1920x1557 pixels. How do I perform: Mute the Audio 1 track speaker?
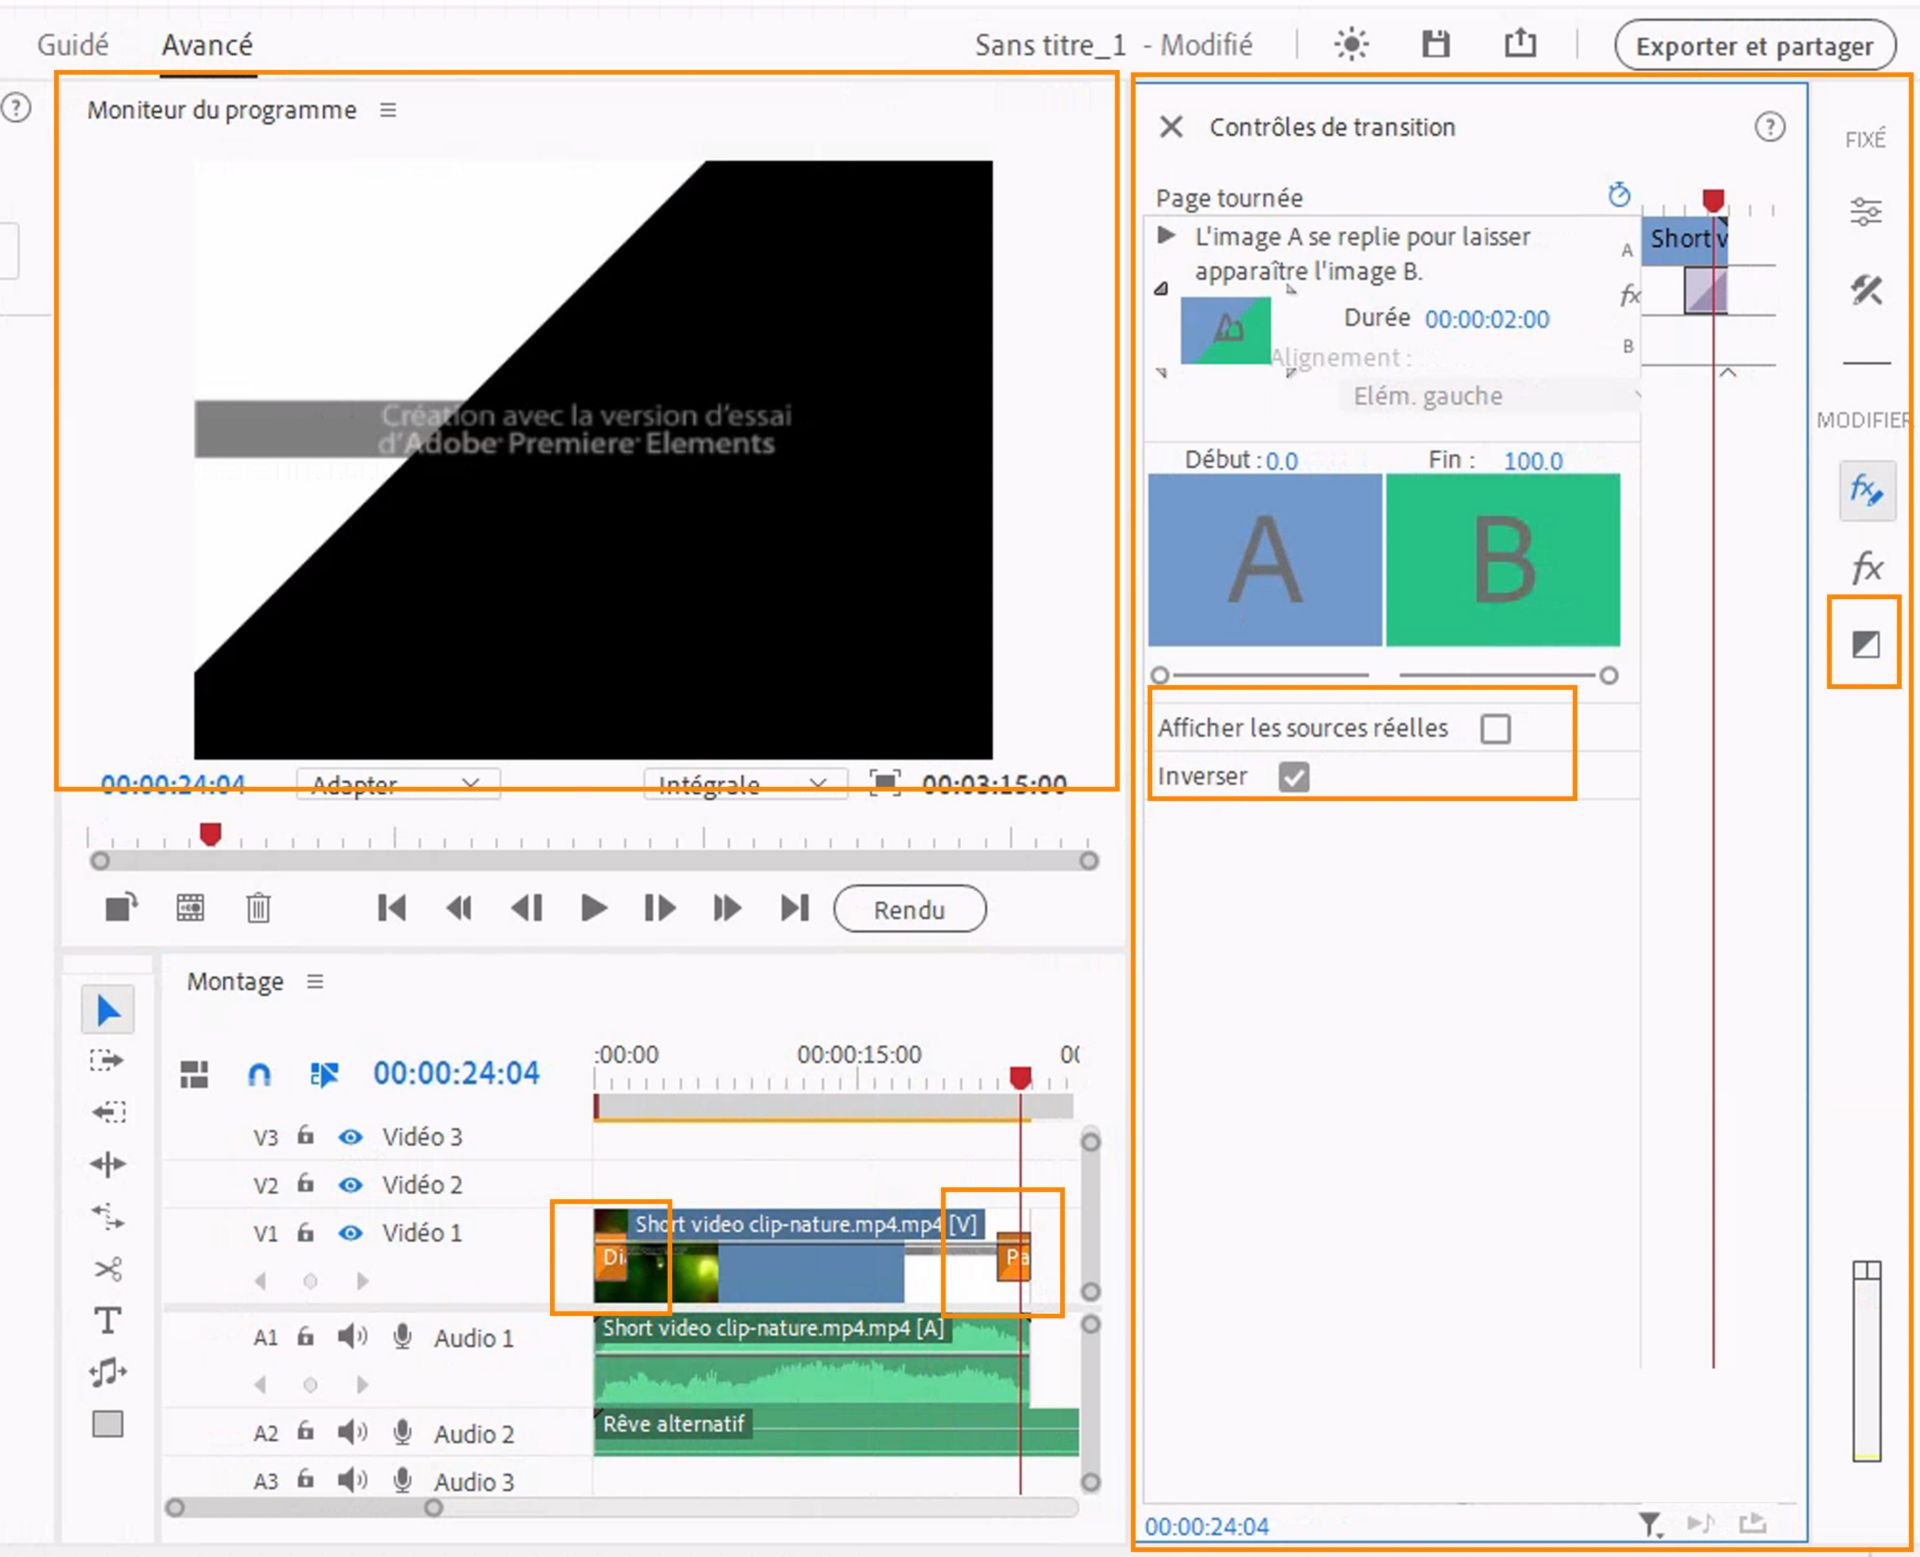(352, 1337)
